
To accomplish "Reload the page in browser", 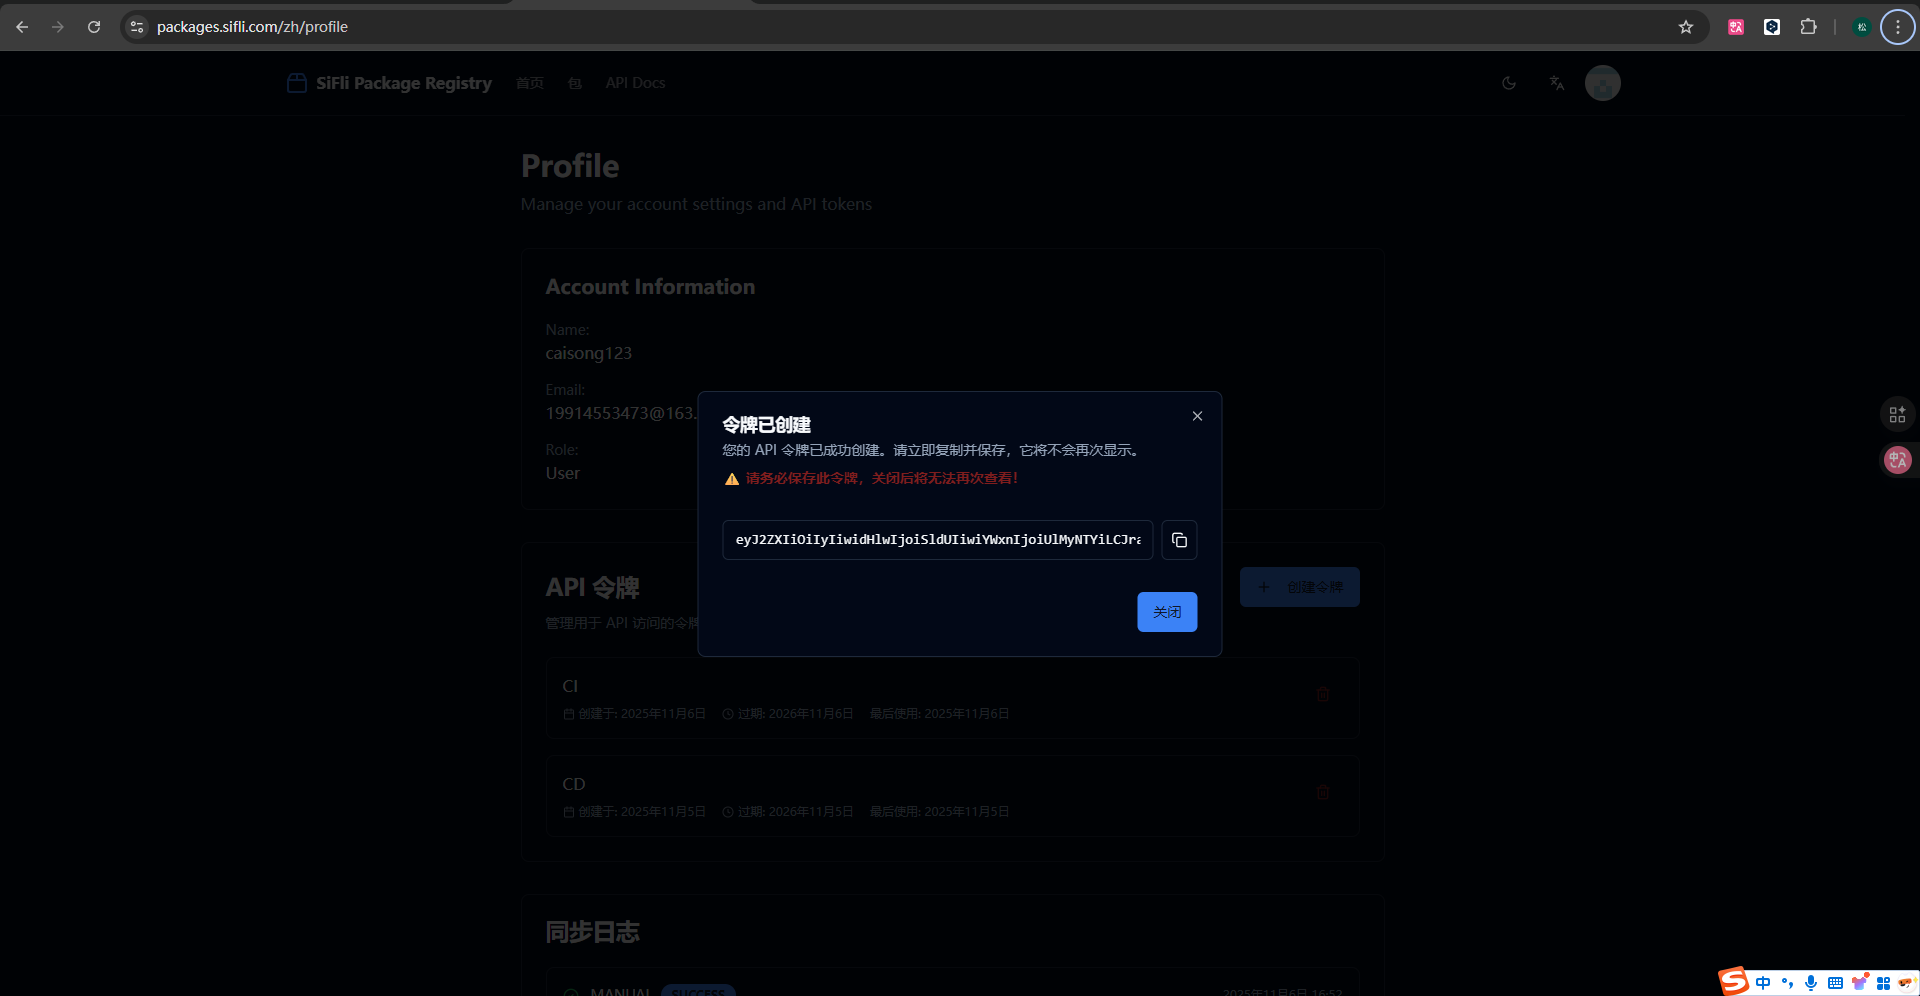I will [94, 27].
